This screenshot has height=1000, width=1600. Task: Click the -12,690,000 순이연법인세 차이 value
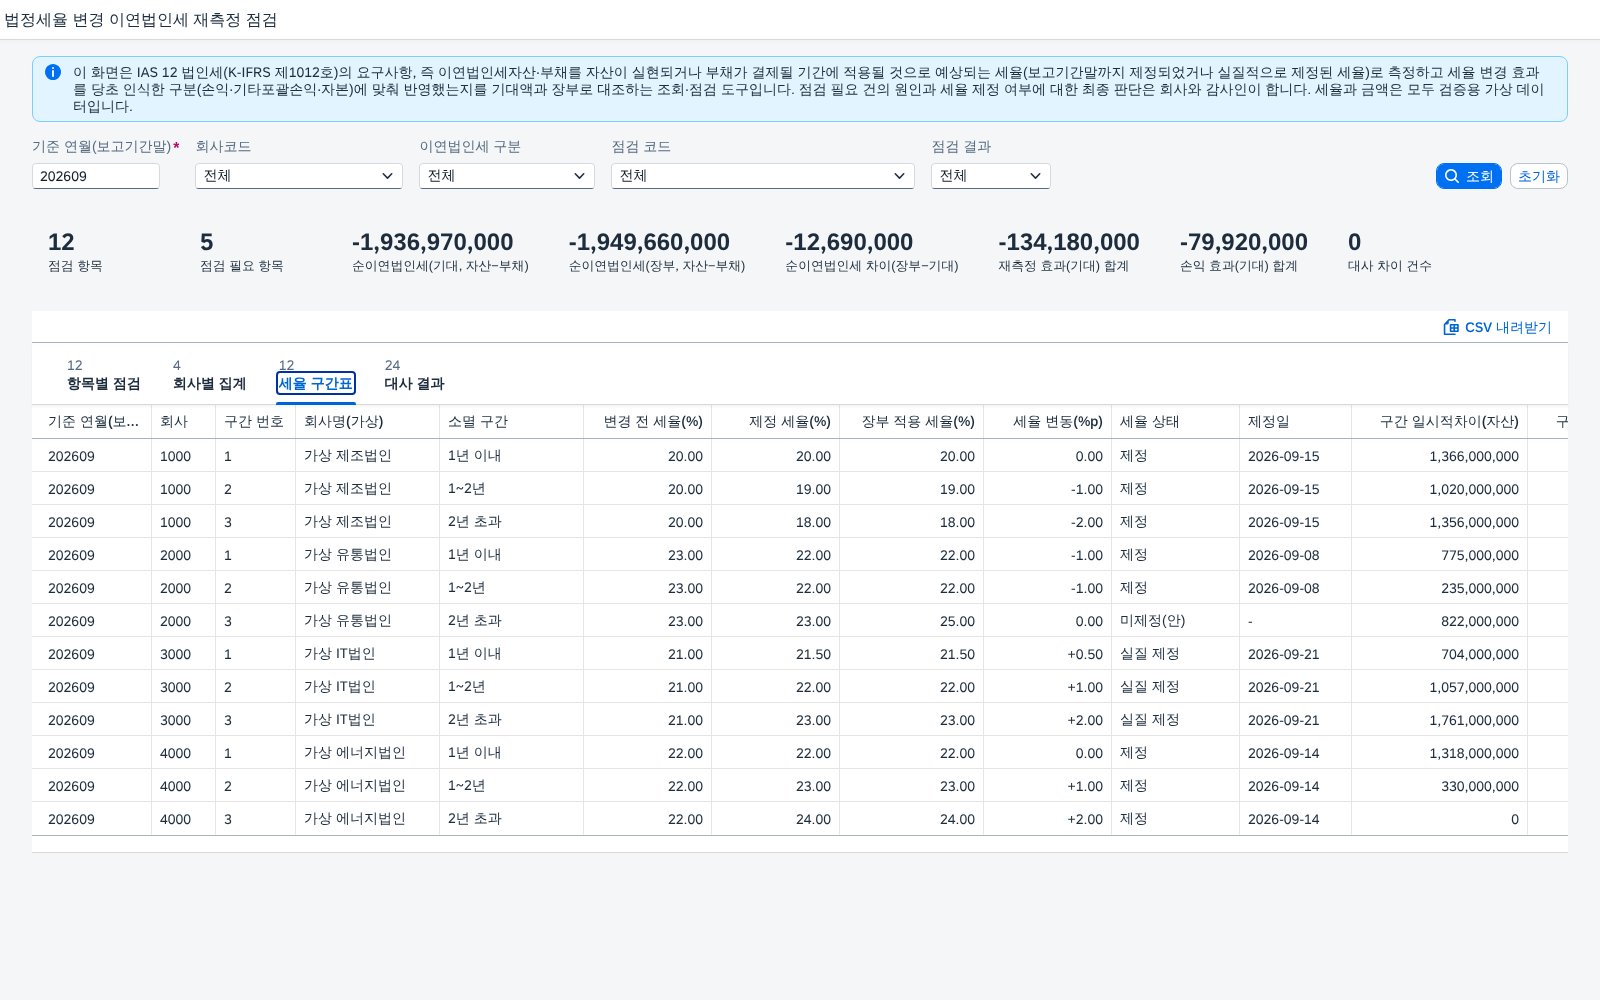849,242
